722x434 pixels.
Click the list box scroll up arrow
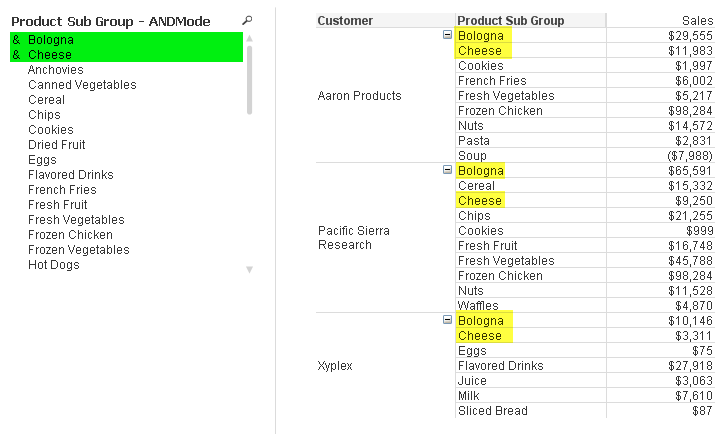click(250, 38)
